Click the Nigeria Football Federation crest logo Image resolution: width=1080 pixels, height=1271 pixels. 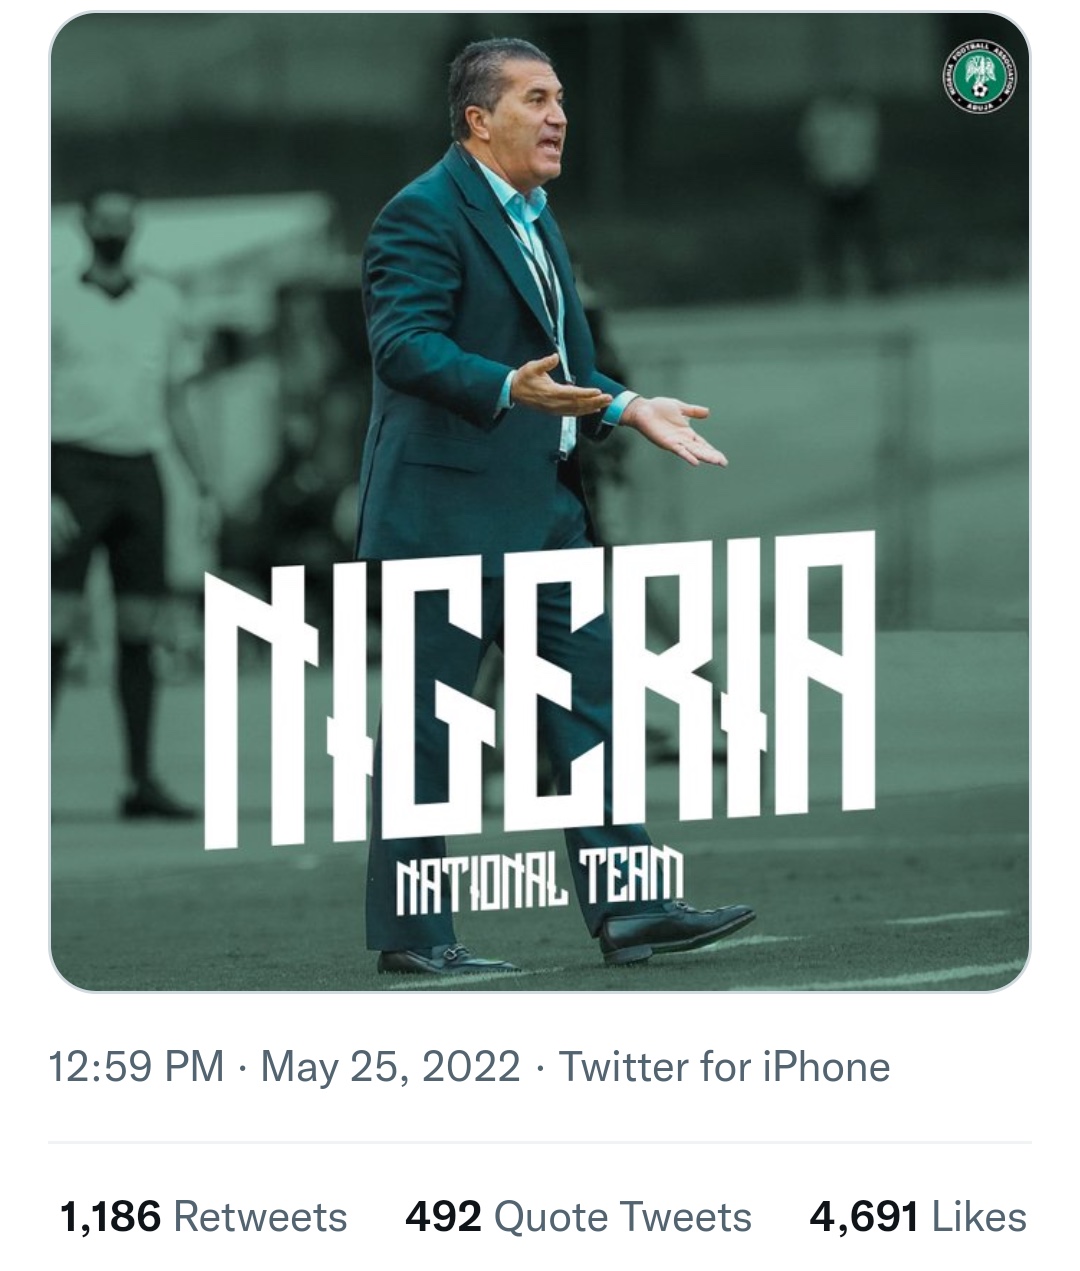[x=980, y=76]
